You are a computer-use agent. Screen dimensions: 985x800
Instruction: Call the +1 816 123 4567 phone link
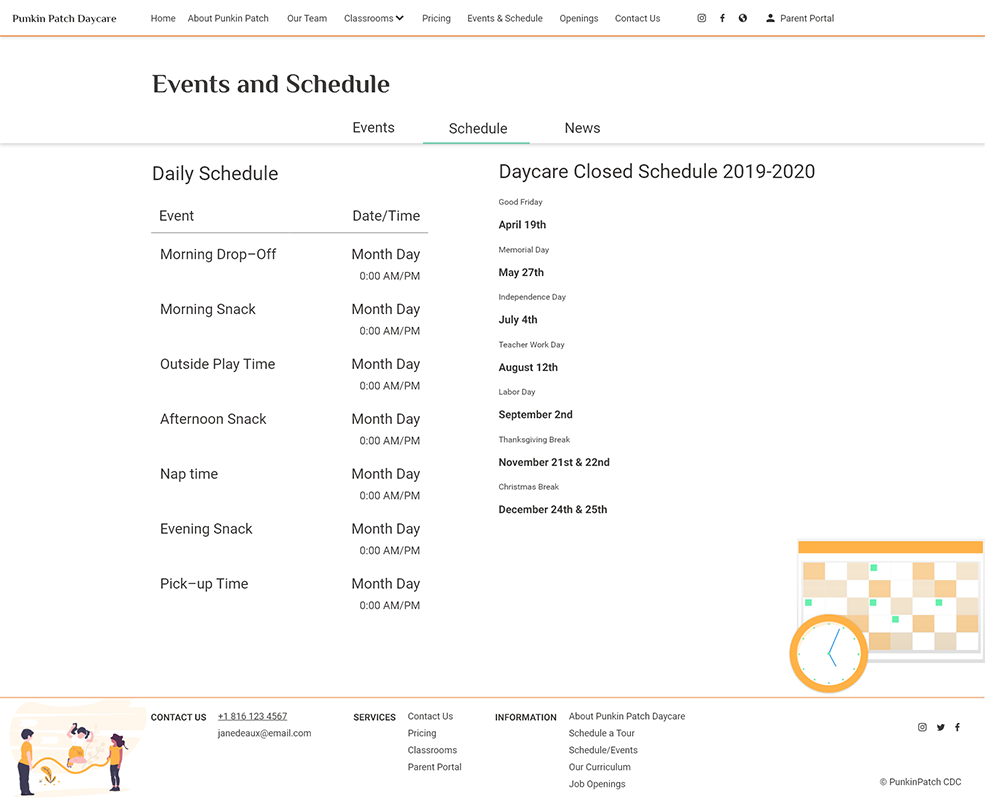[x=252, y=716]
